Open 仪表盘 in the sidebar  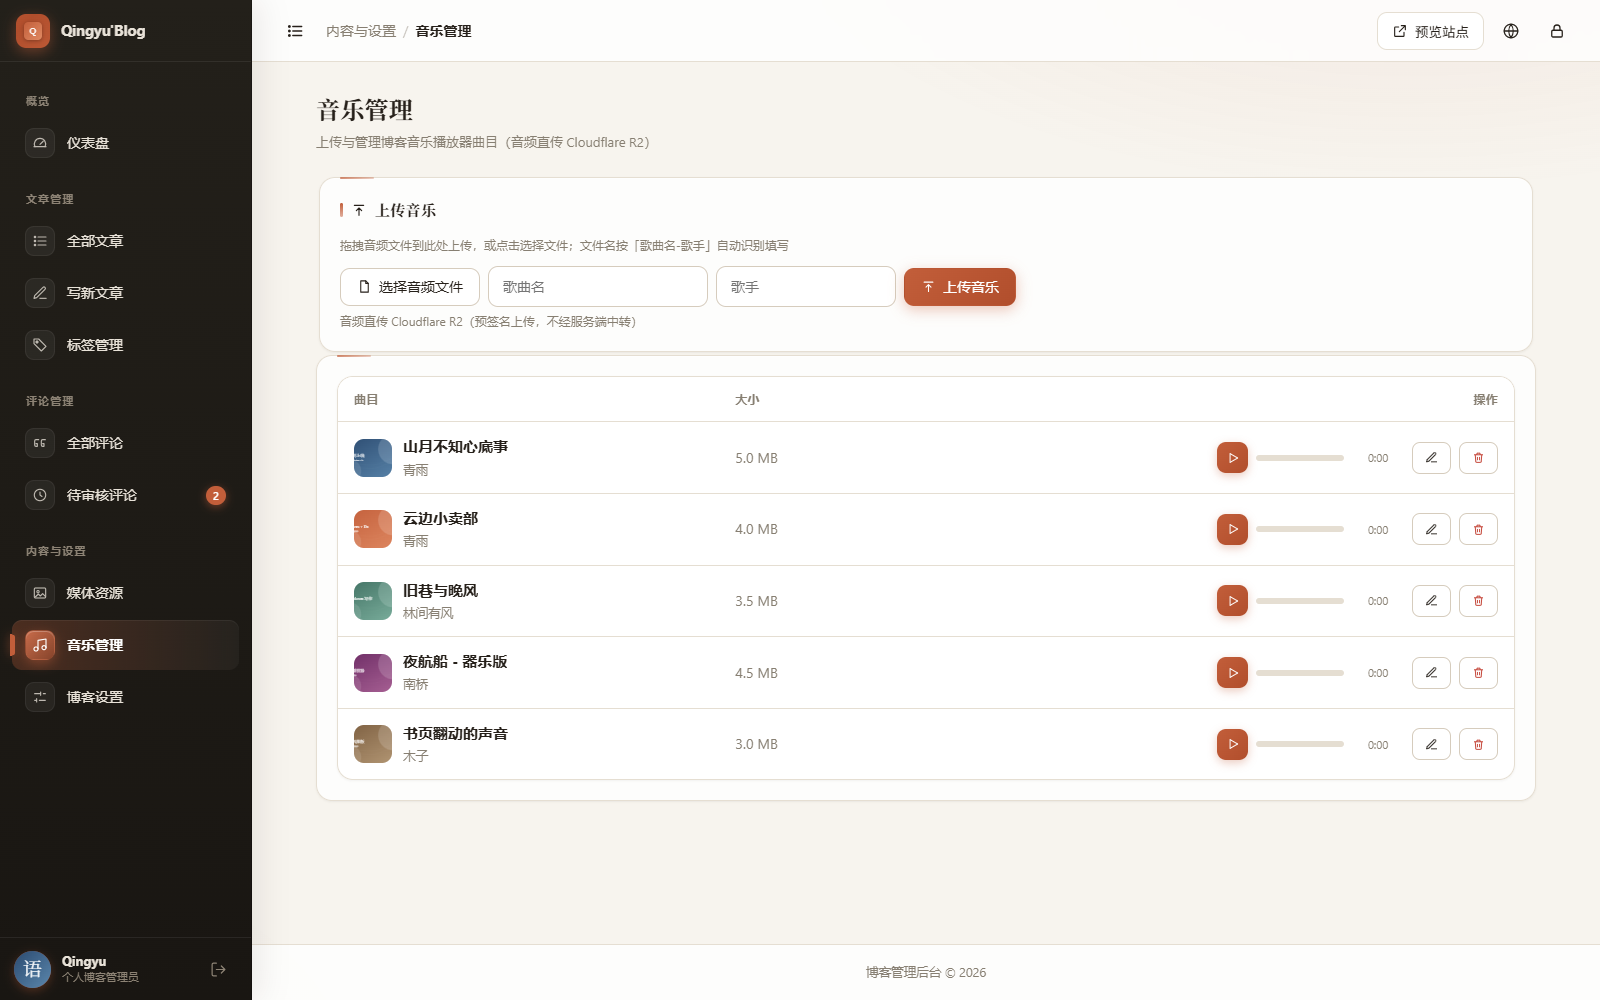[x=125, y=143]
